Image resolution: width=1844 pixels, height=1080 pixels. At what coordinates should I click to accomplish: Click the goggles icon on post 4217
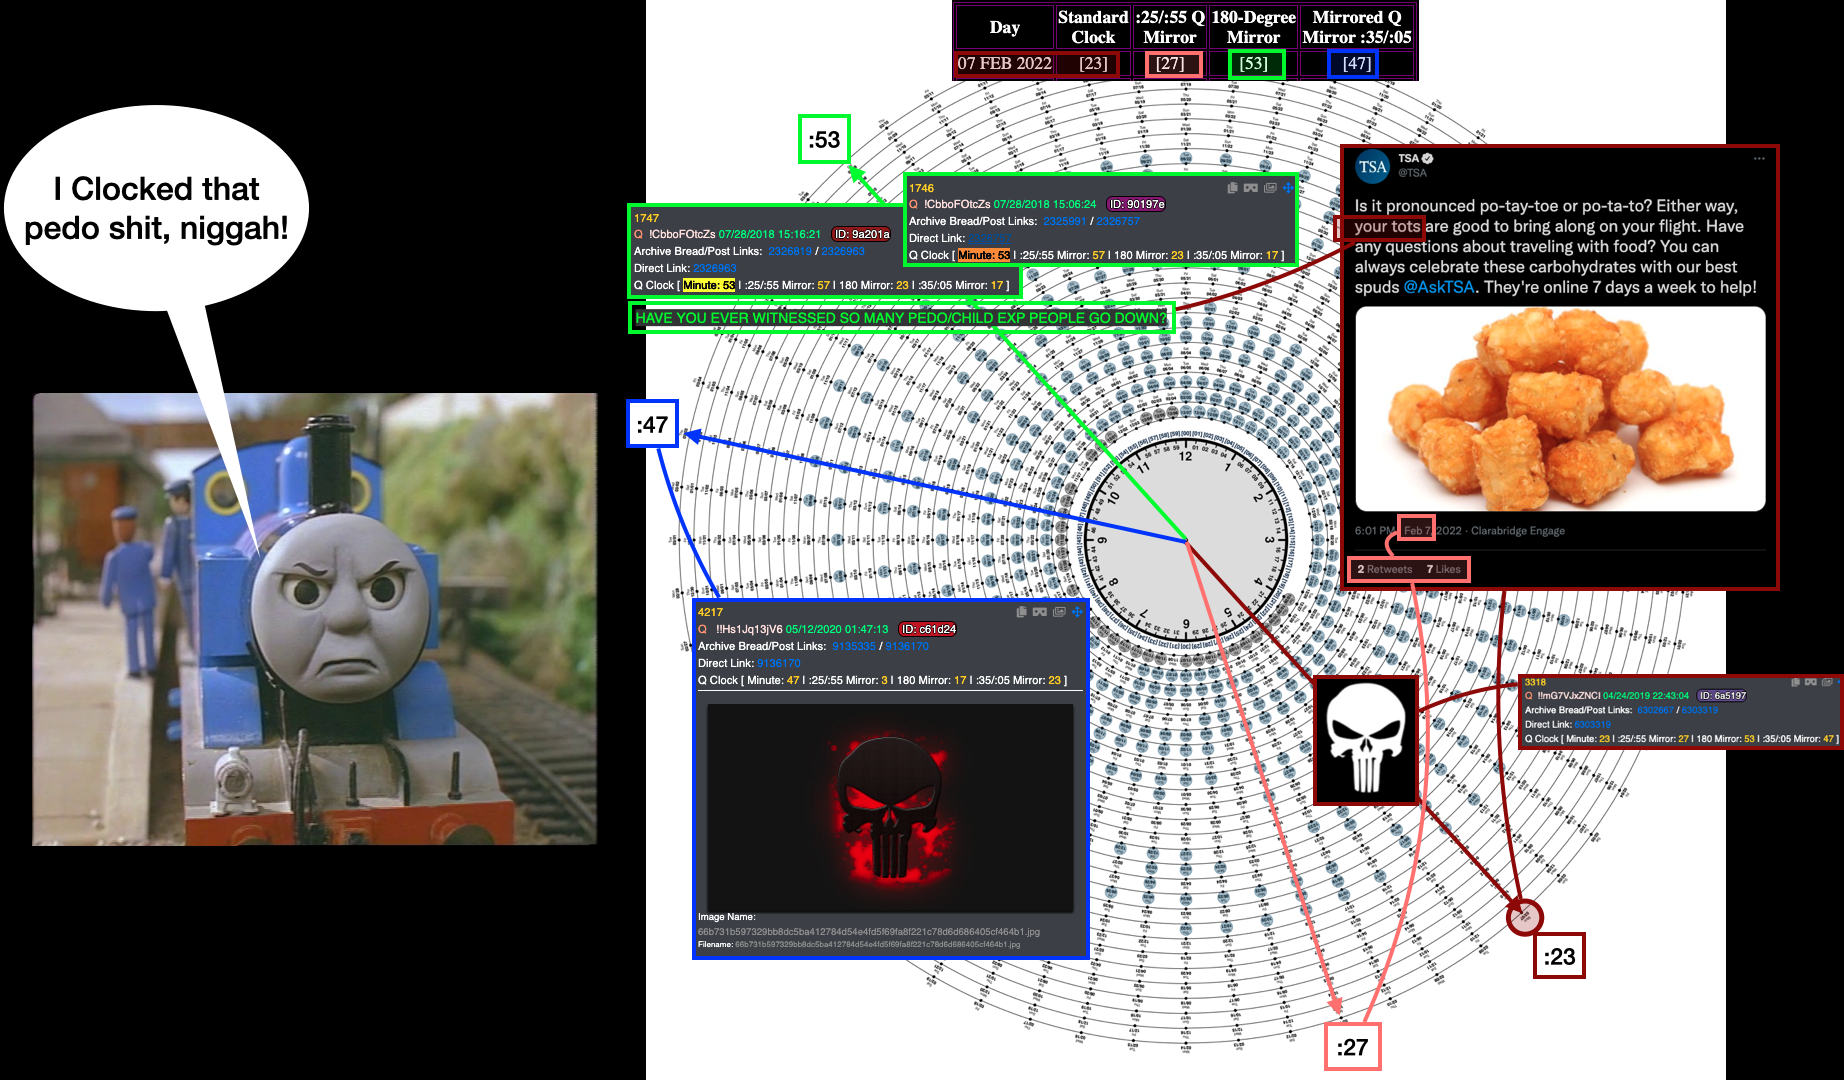pos(1040,612)
